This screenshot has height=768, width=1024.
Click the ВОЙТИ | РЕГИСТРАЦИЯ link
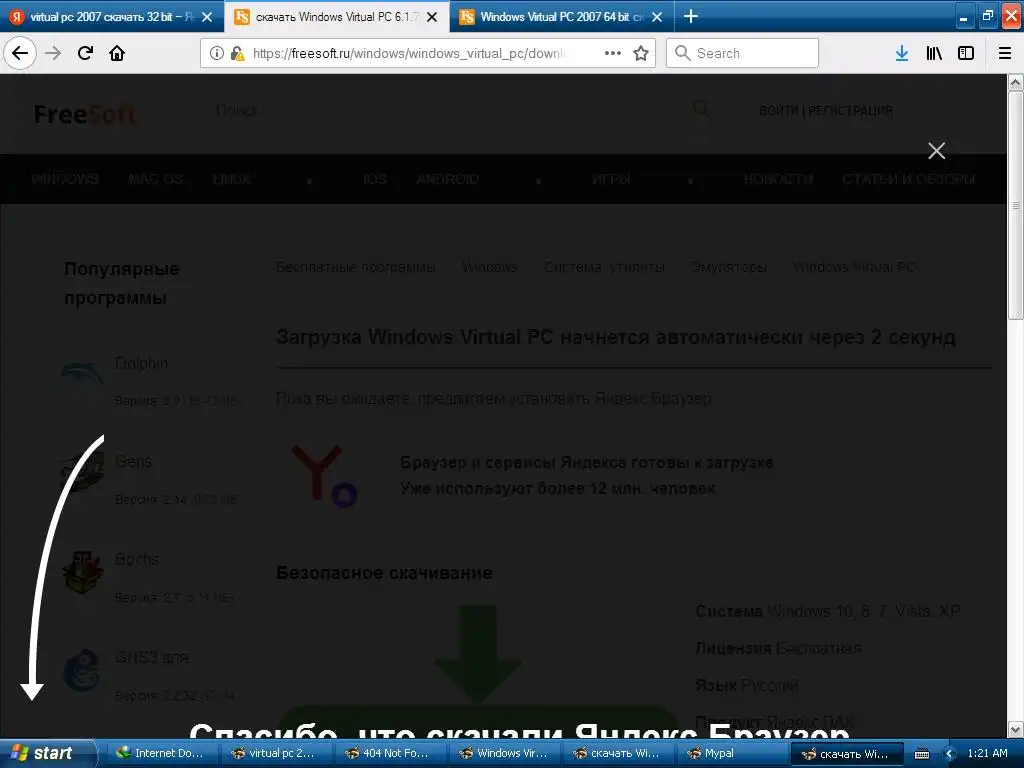click(825, 110)
